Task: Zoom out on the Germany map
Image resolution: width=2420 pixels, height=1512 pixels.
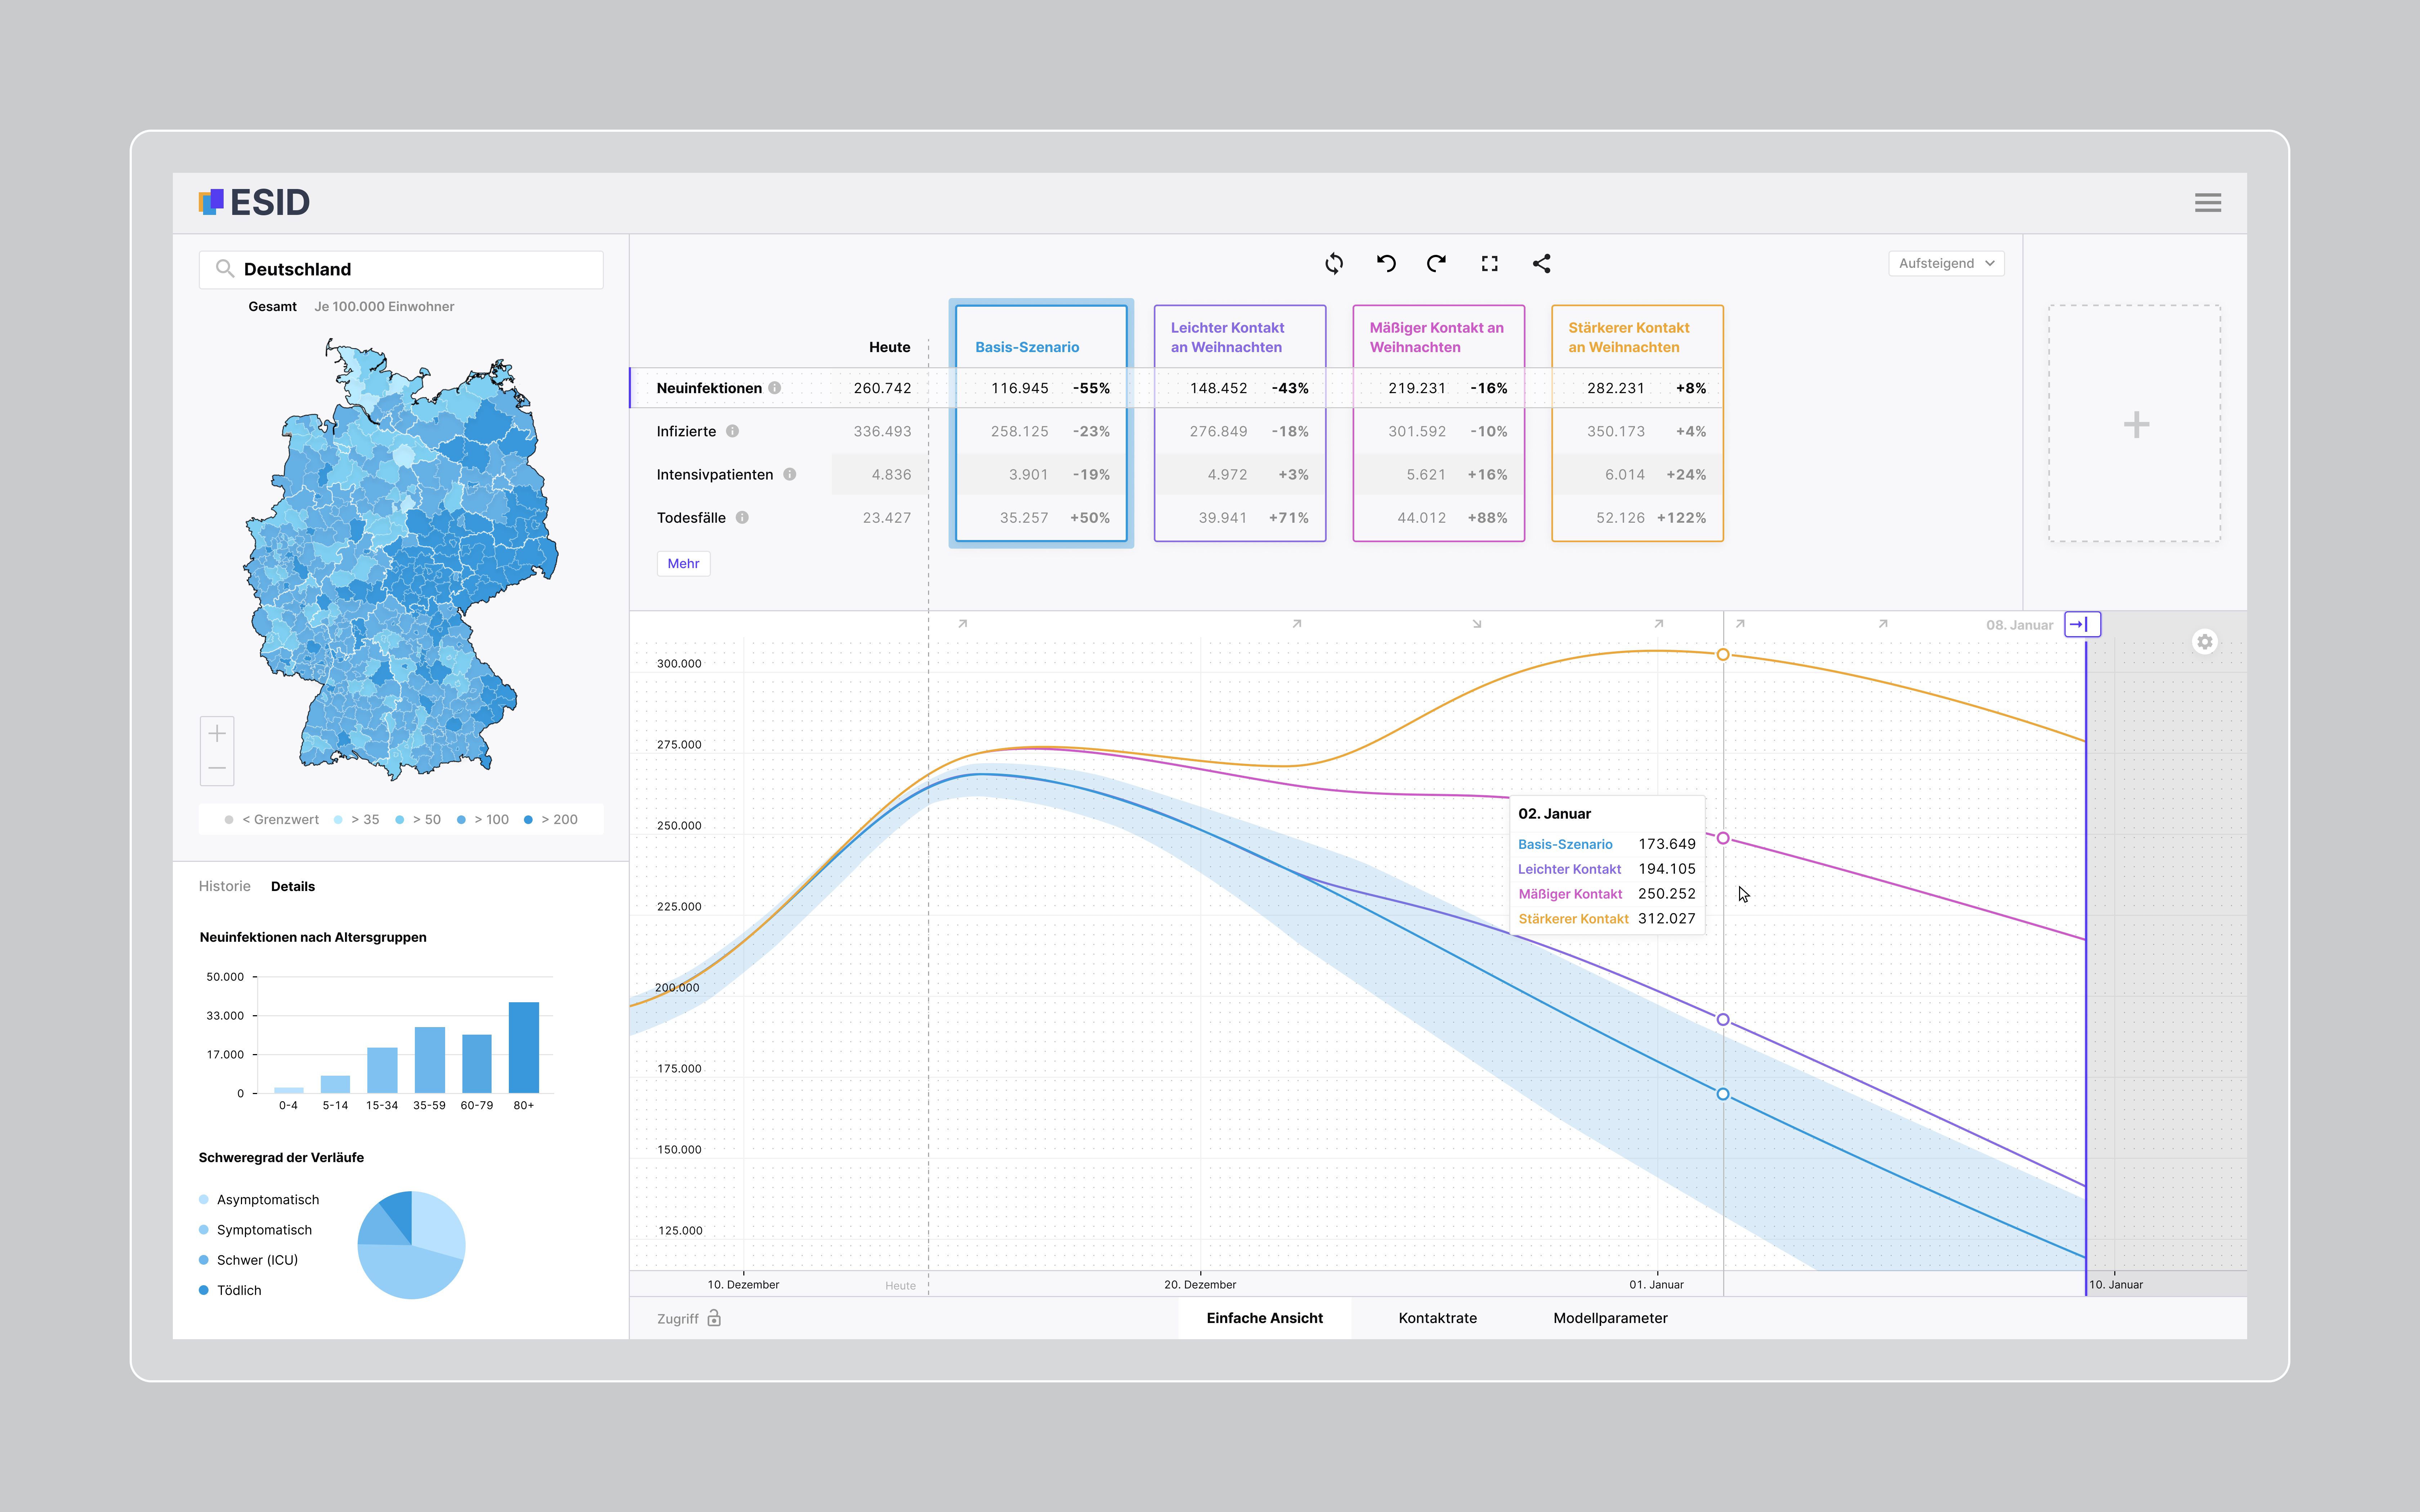Action: pos(217,768)
